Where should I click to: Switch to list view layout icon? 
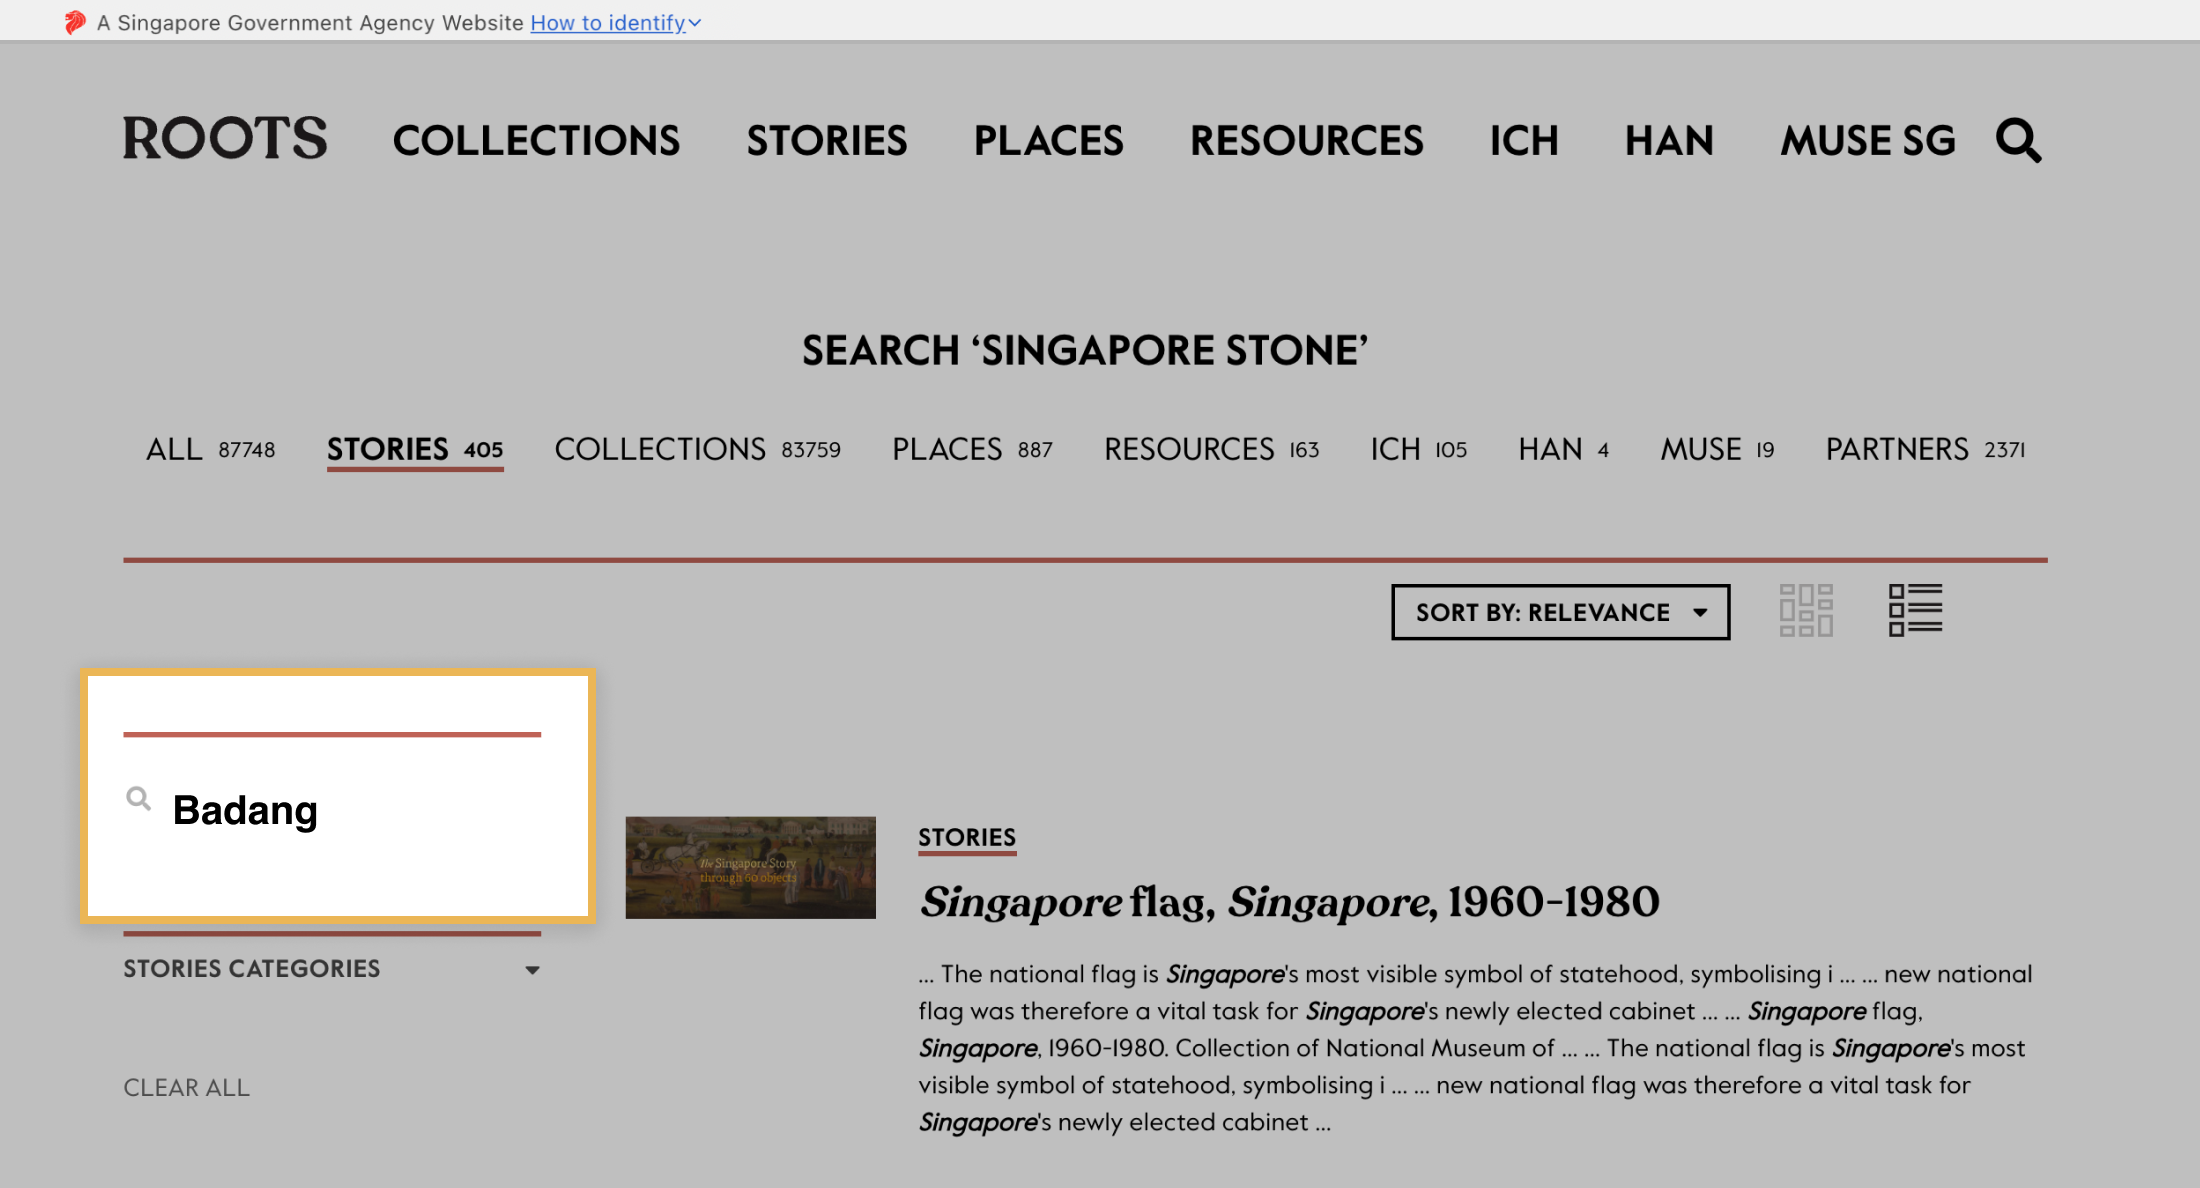pyautogui.click(x=1915, y=610)
